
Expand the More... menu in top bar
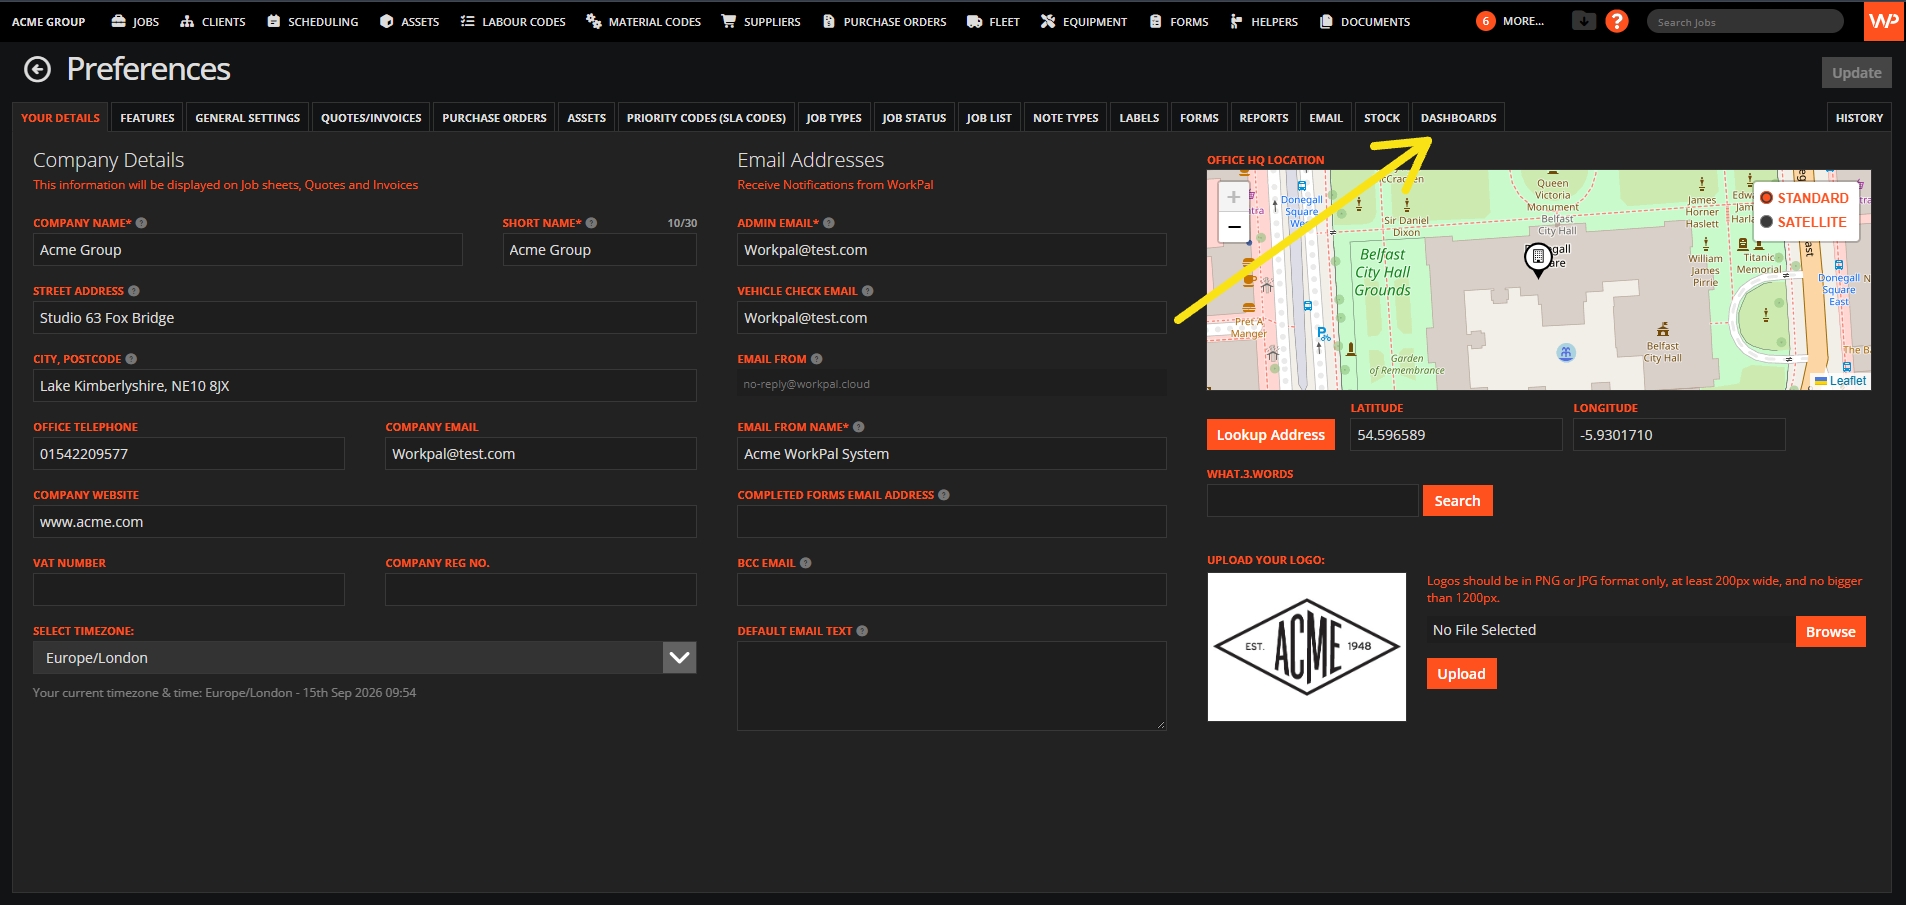[1523, 21]
